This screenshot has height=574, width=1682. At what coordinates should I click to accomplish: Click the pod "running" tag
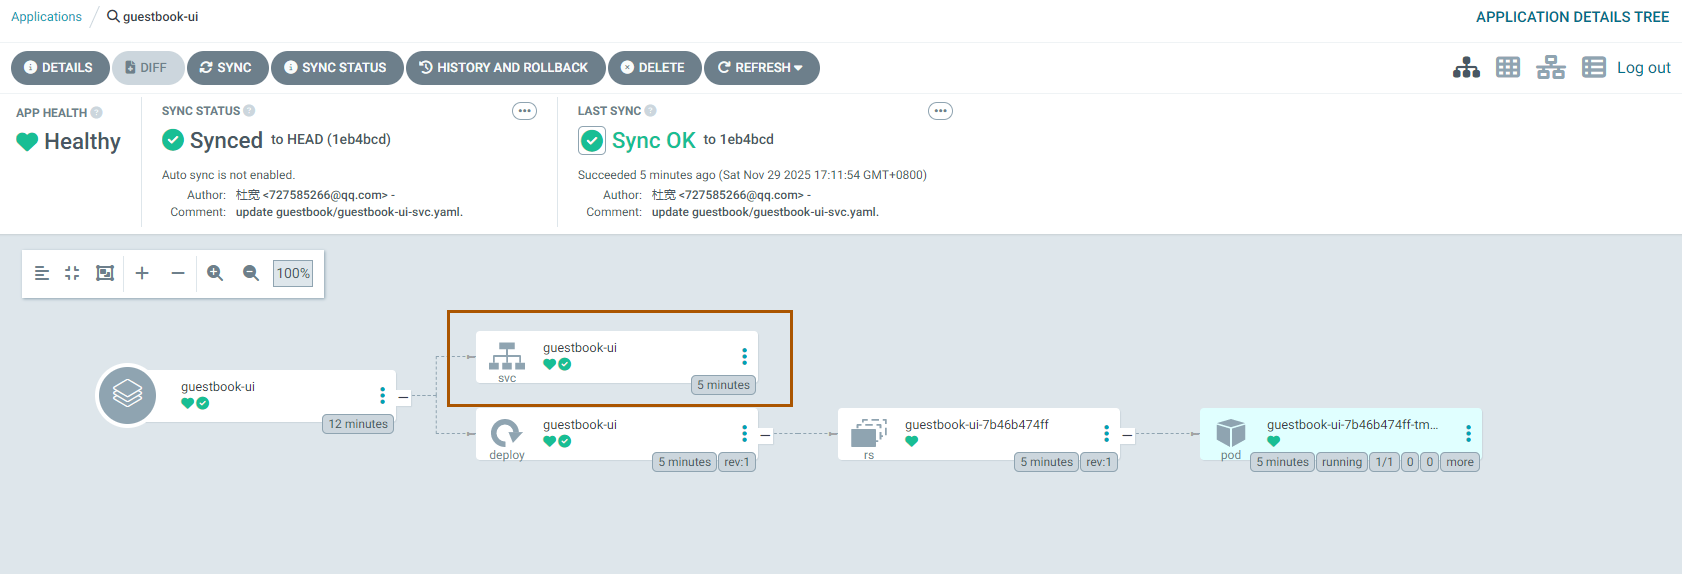[x=1342, y=462]
